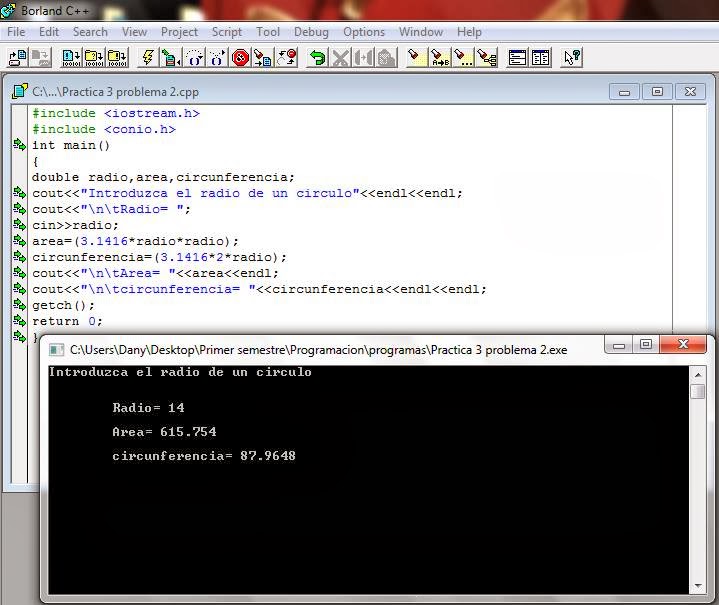Click the Tile vertical windows icon

tap(540, 58)
